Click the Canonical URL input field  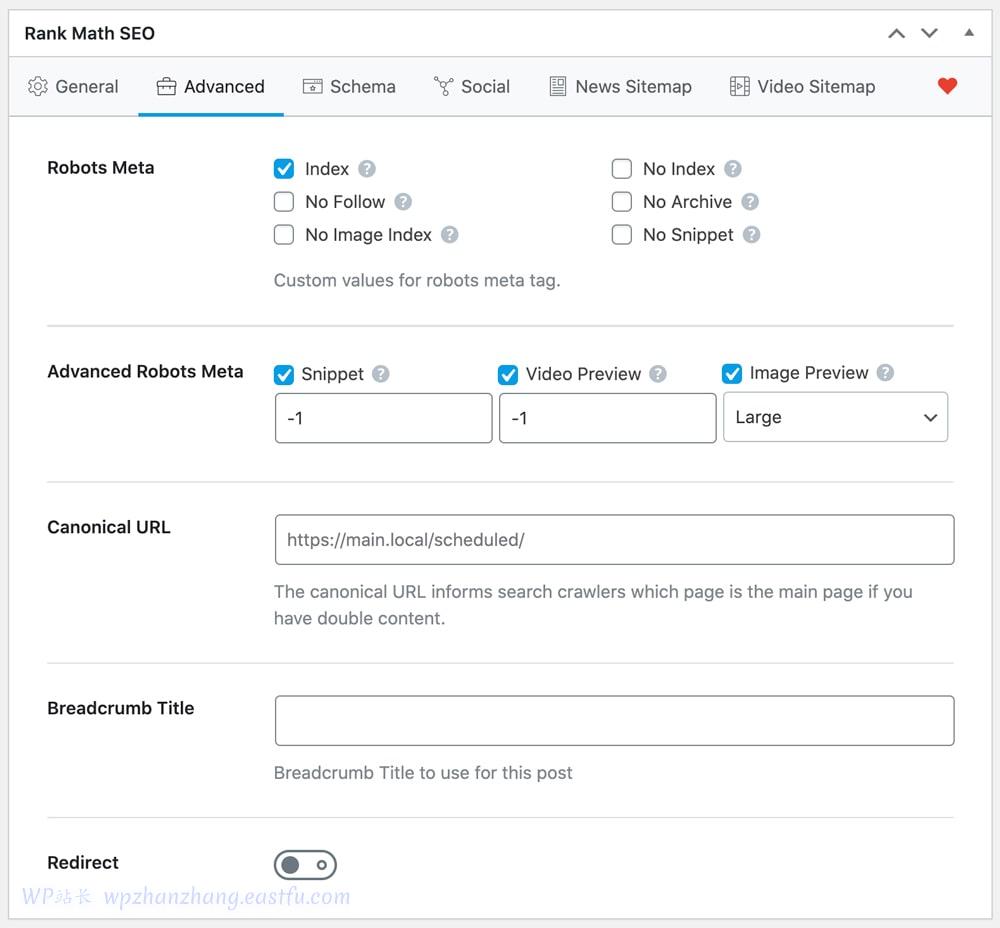615,540
